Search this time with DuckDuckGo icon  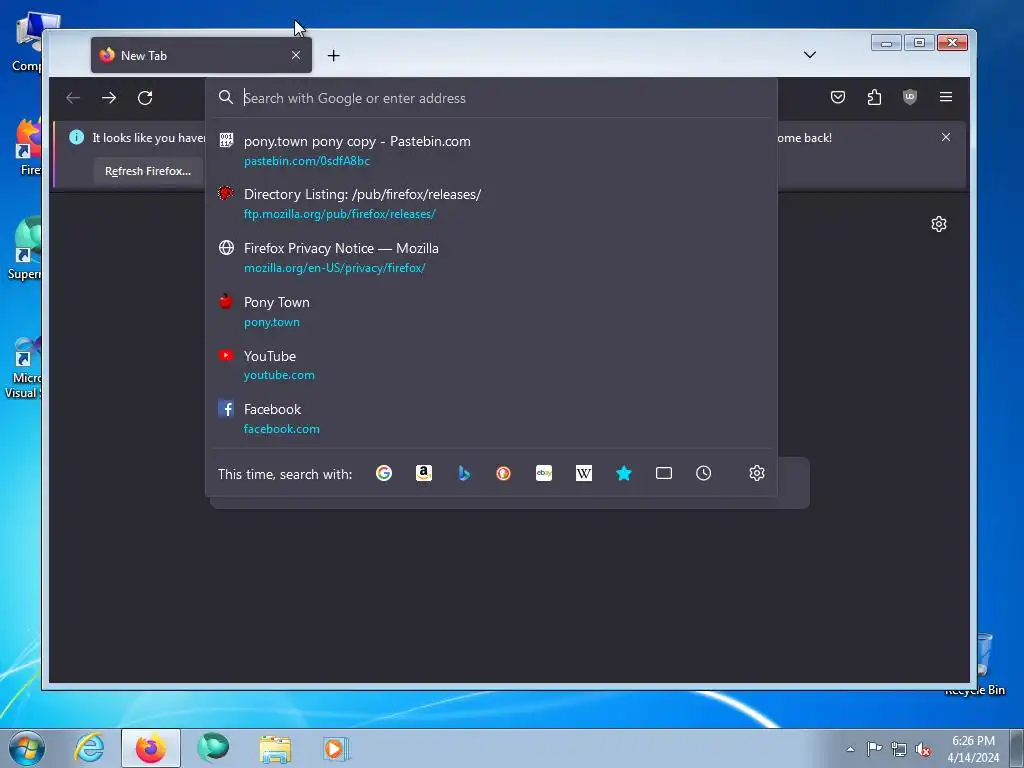click(x=504, y=473)
